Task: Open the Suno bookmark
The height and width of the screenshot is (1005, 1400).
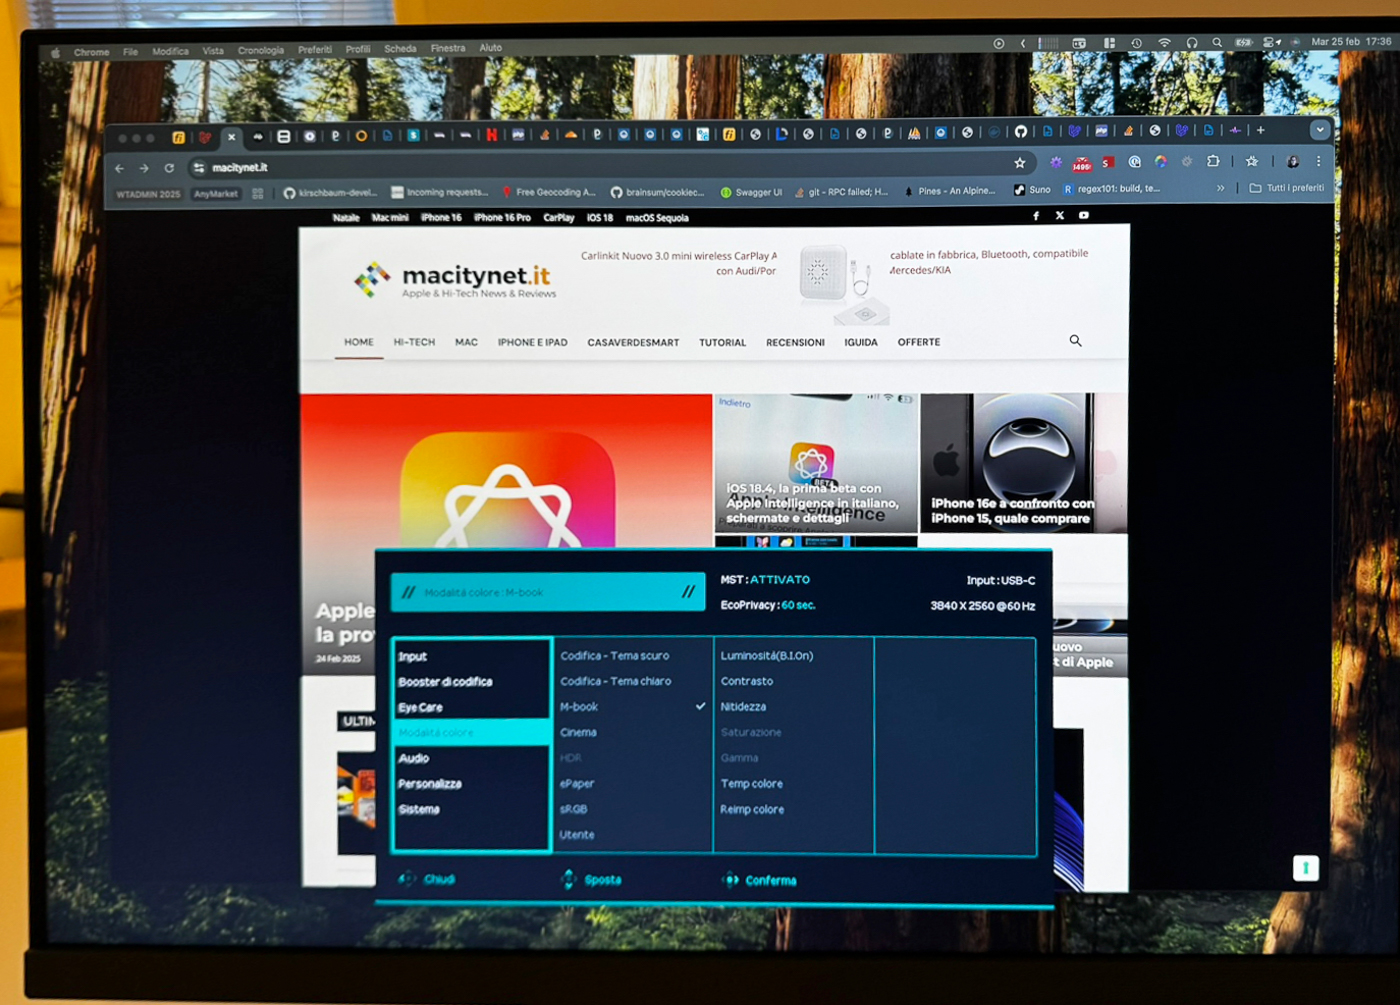Action: pyautogui.click(x=1032, y=189)
